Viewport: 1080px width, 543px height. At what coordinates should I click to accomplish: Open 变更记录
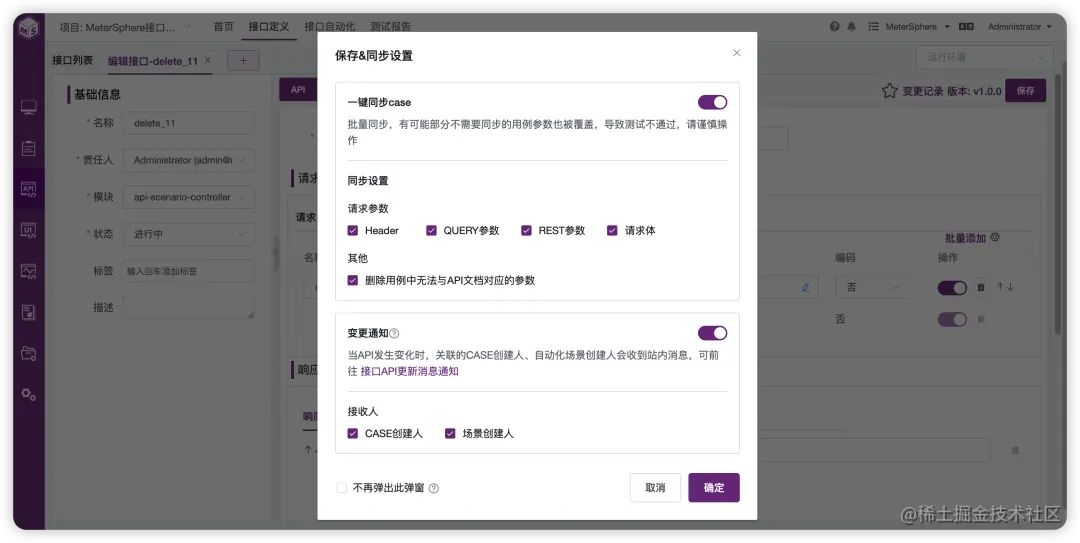coord(923,91)
